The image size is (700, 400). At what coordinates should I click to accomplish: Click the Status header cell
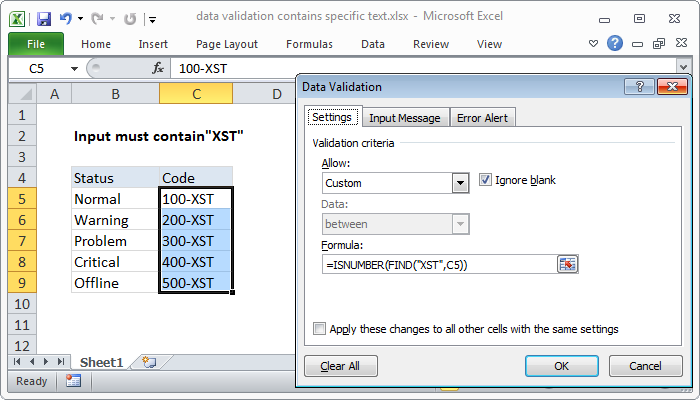(x=115, y=178)
